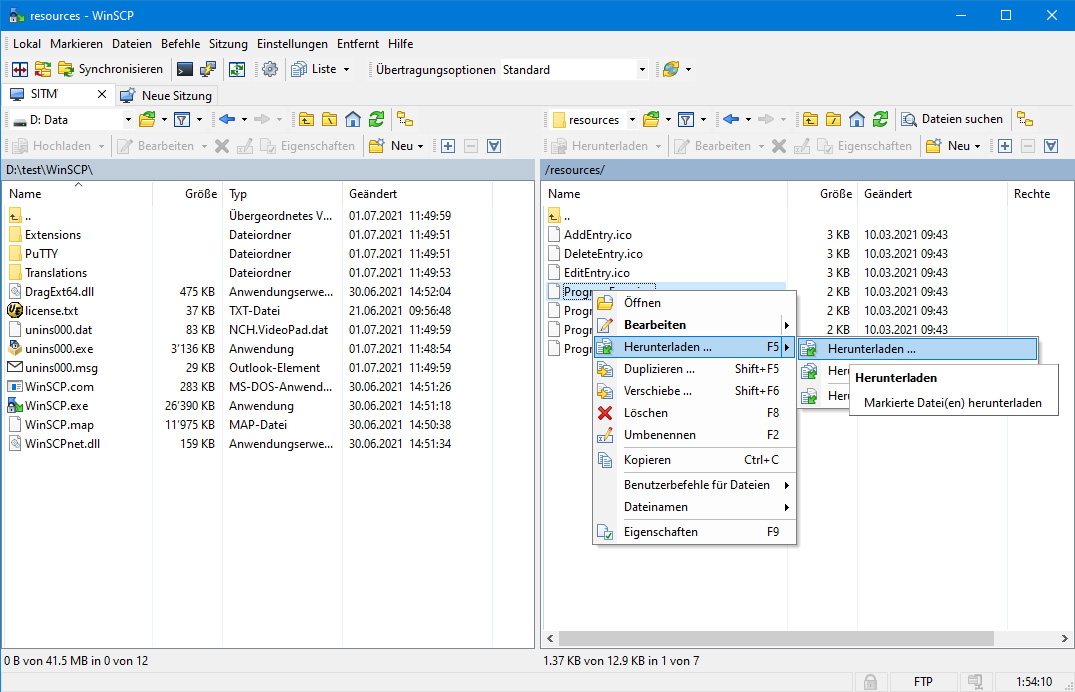Select DeleteEntry.ico in the remote file list
Screen dimensions: 1075x692
pos(603,254)
